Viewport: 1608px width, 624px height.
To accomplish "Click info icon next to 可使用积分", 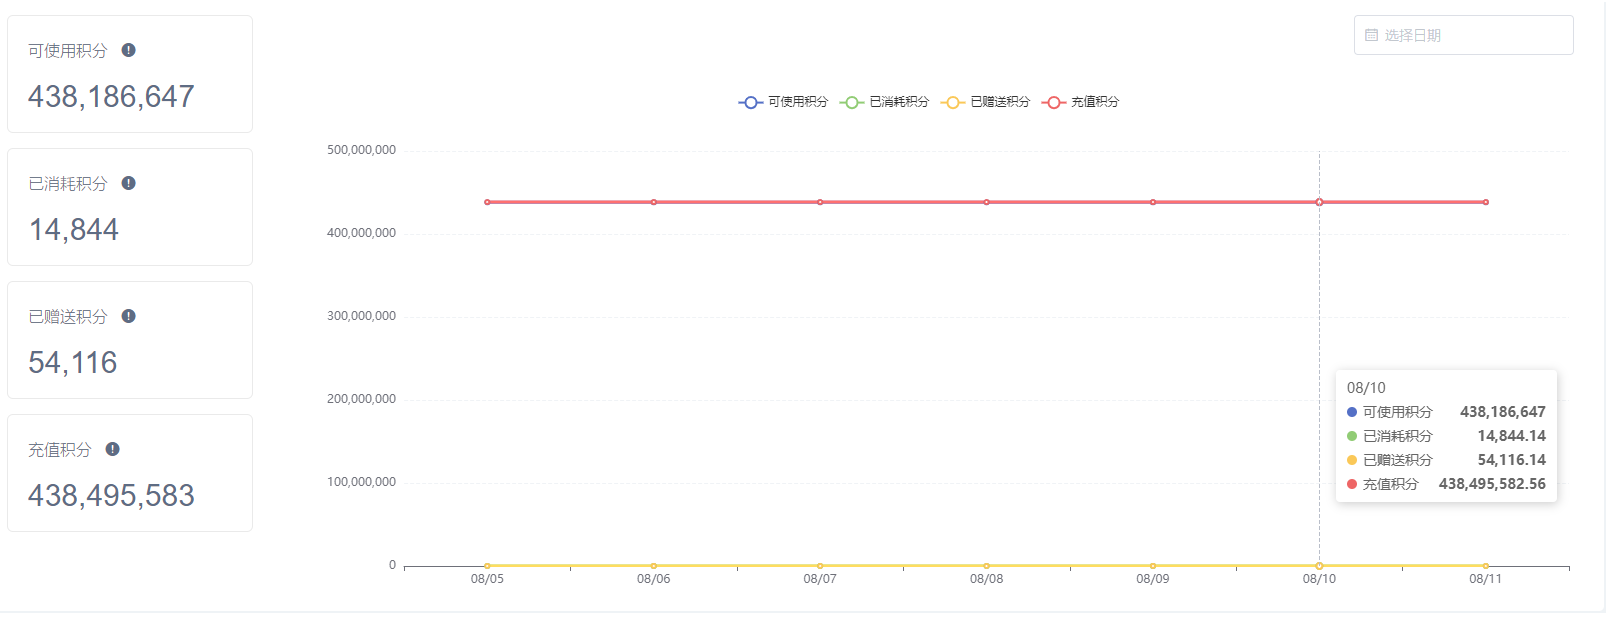I will click(128, 50).
